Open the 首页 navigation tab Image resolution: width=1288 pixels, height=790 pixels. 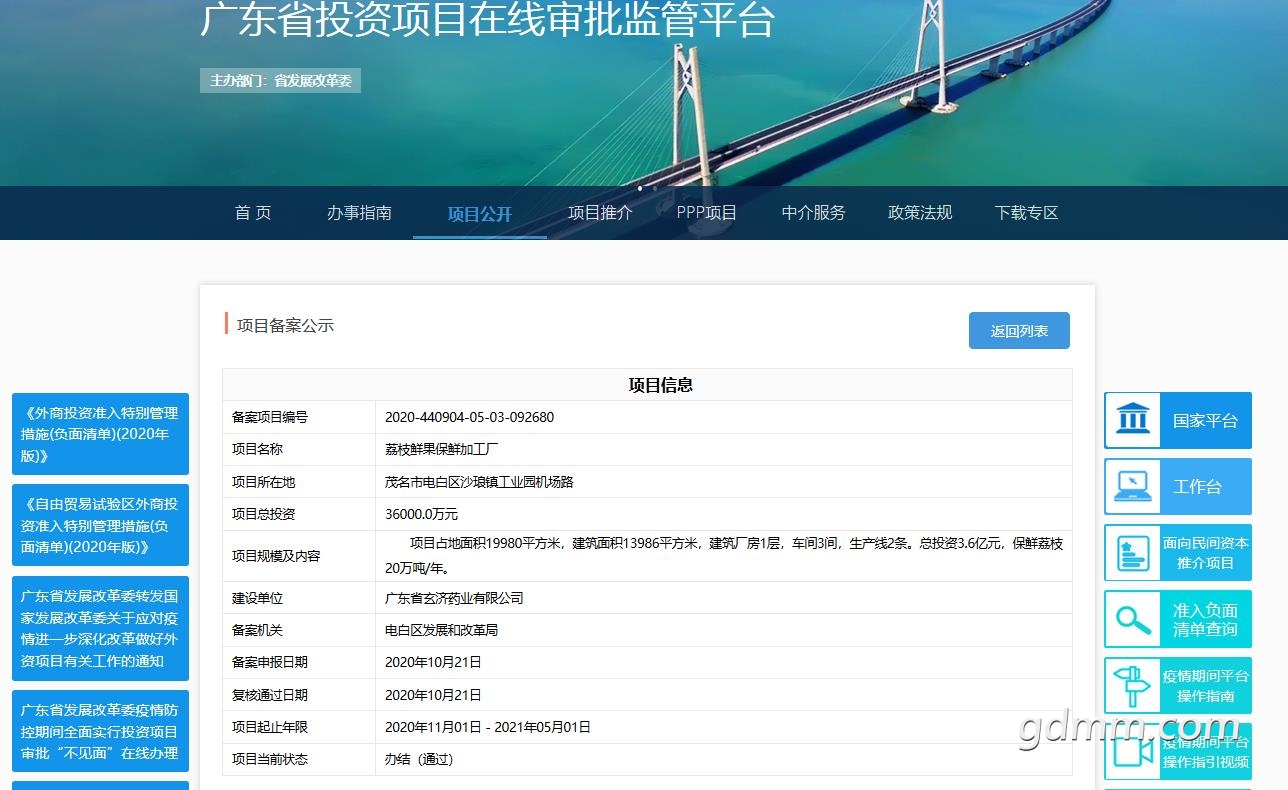pyautogui.click(x=253, y=213)
